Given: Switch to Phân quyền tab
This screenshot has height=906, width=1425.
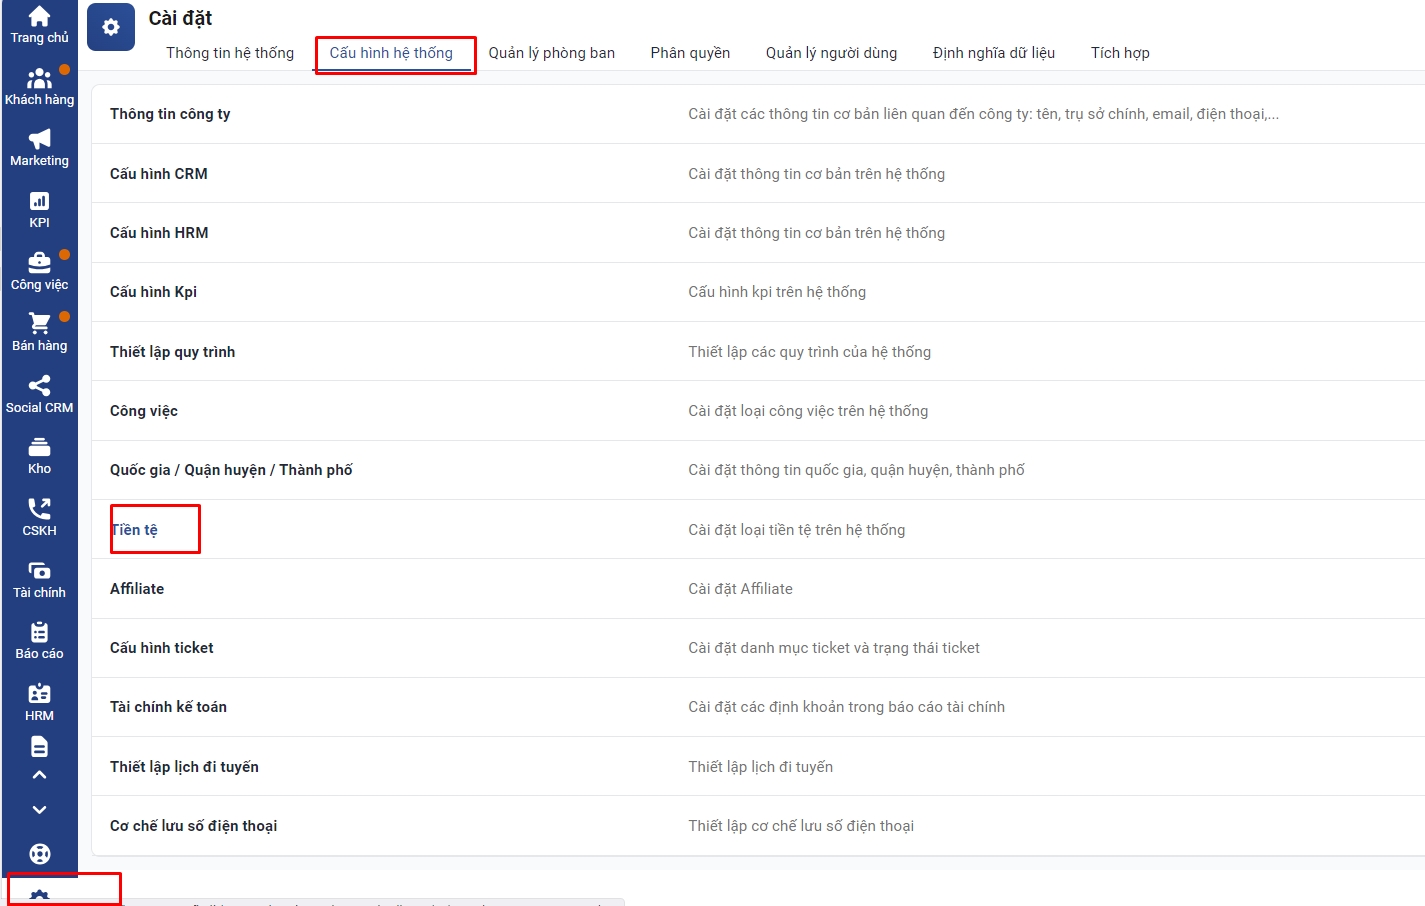Looking at the screenshot, I should coord(690,53).
